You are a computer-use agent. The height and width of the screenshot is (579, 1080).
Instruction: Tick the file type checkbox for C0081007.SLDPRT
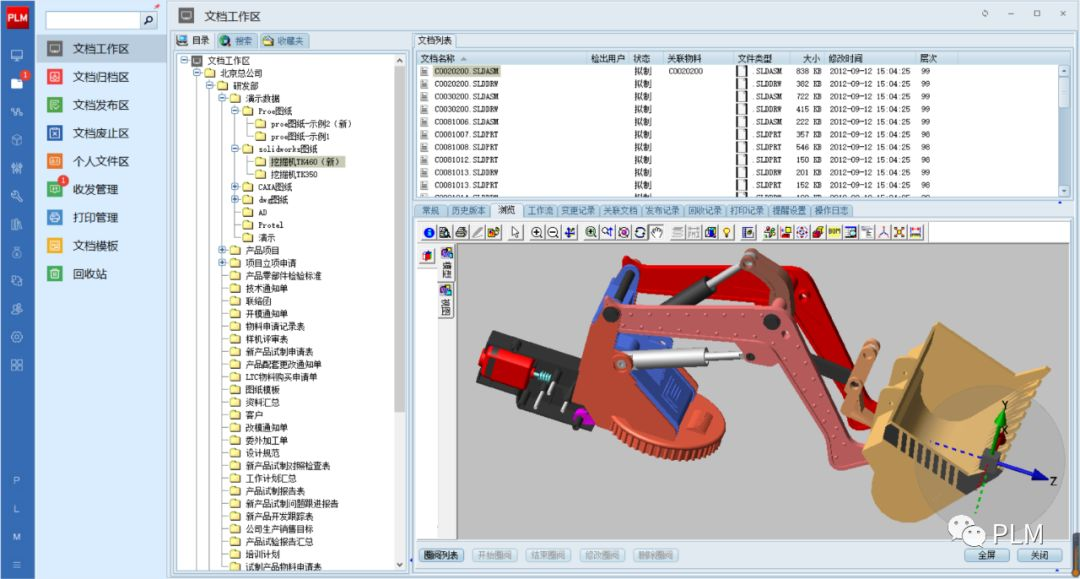(742, 134)
